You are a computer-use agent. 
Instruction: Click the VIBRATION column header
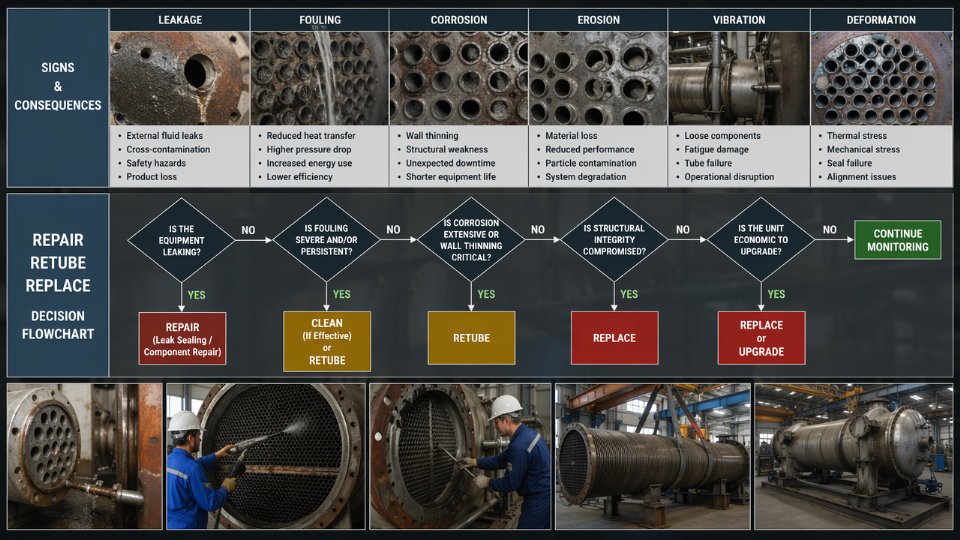(x=739, y=20)
